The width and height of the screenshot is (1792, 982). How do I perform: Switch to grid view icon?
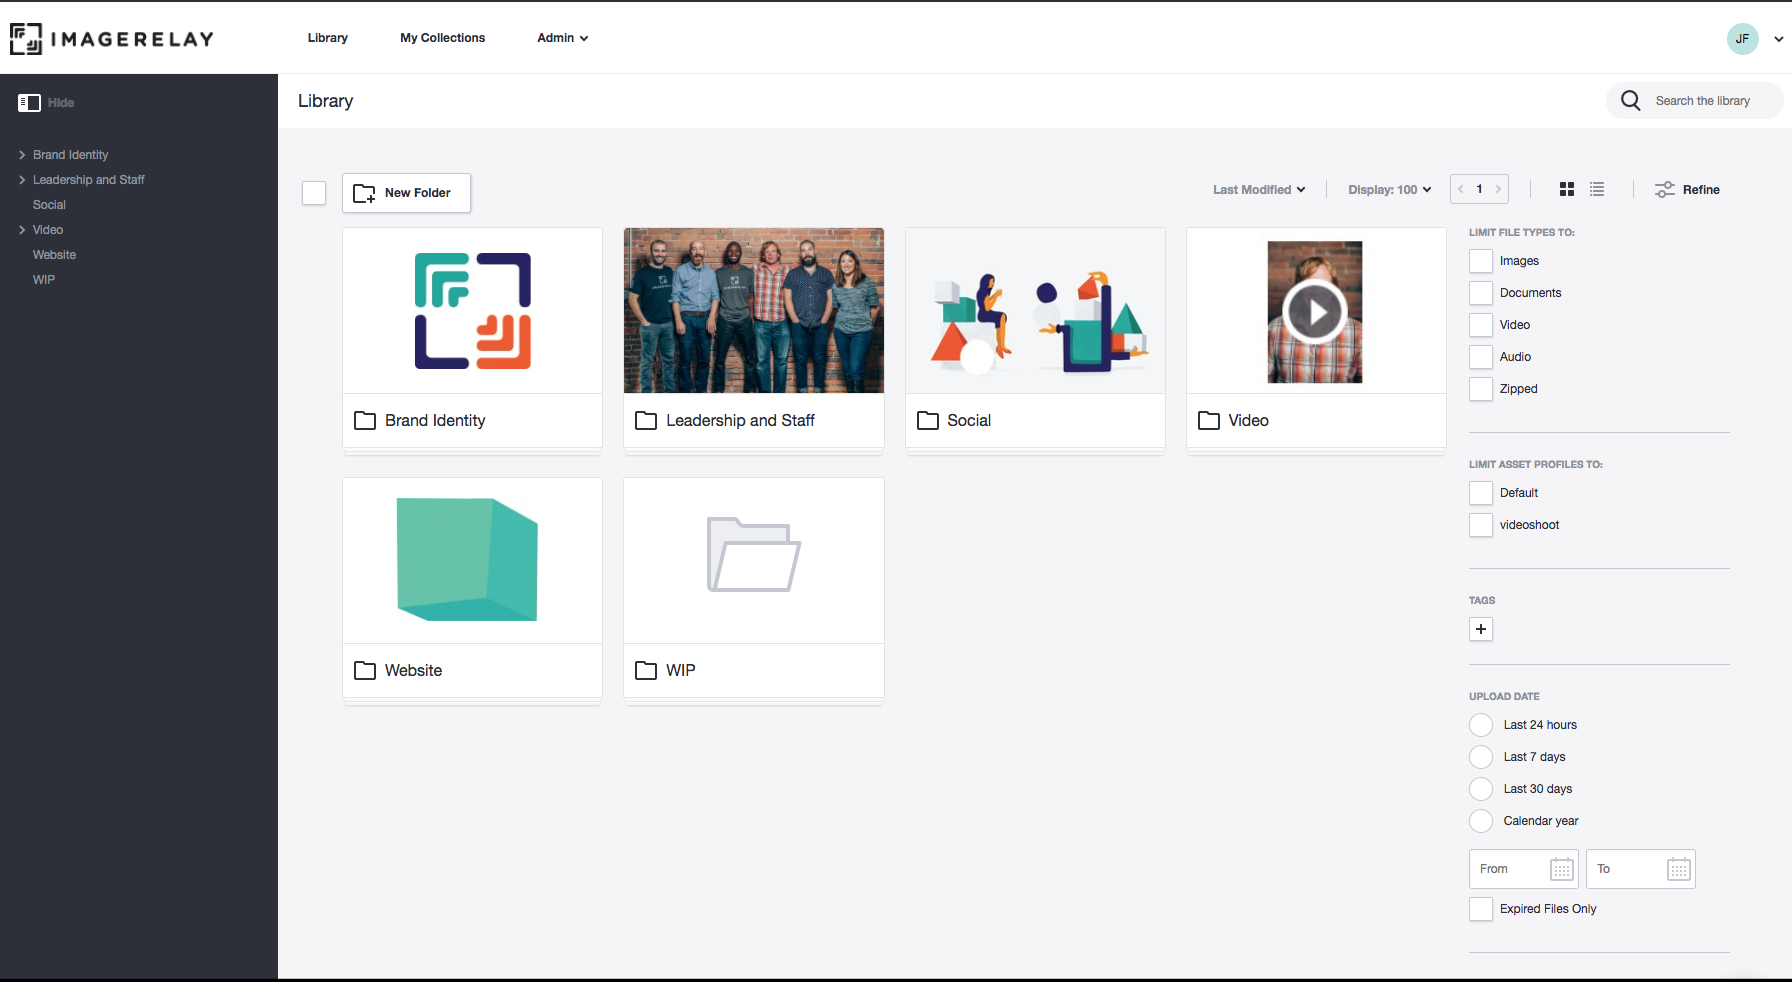click(1567, 189)
